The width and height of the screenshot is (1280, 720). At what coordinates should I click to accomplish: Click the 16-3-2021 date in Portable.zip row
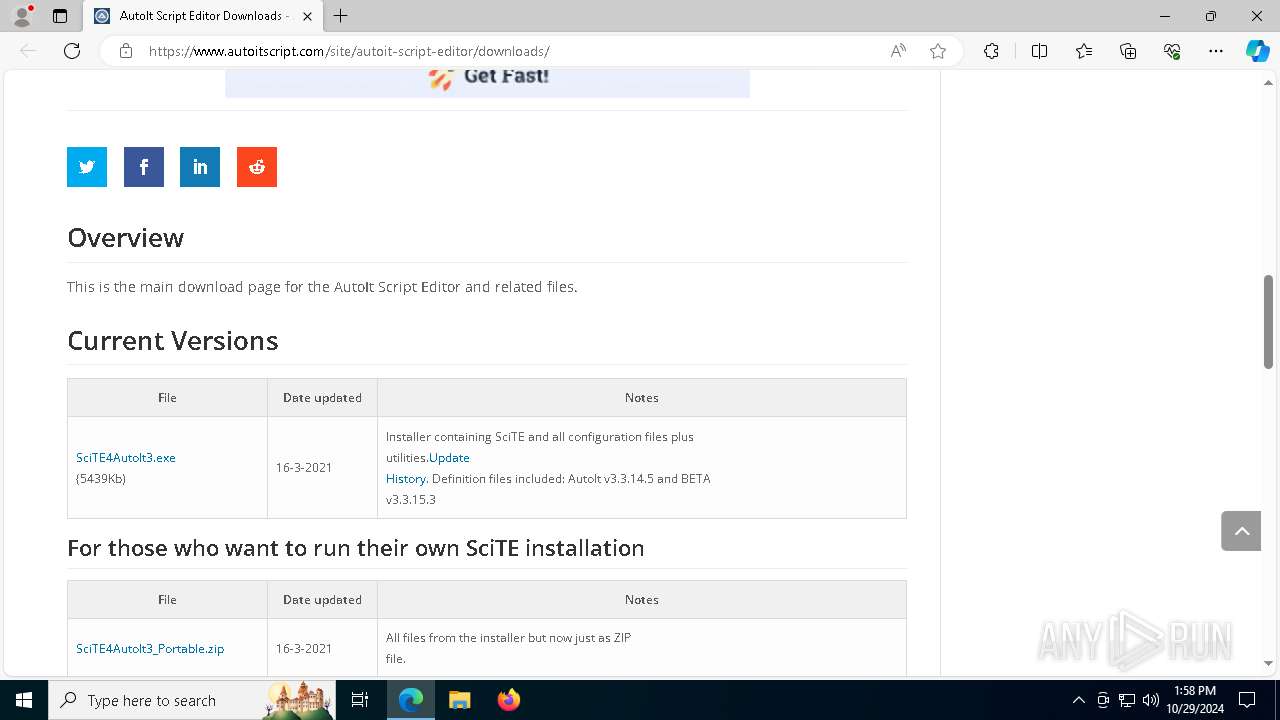pos(304,648)
